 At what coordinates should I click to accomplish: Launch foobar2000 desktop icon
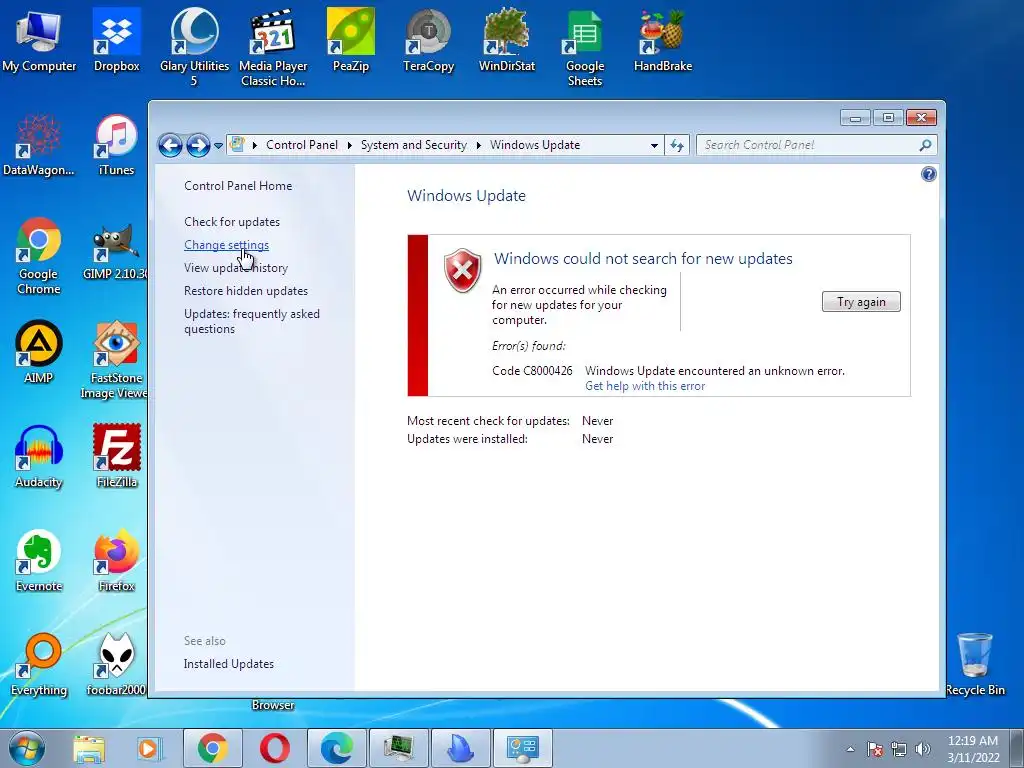(x=116, y=665)
